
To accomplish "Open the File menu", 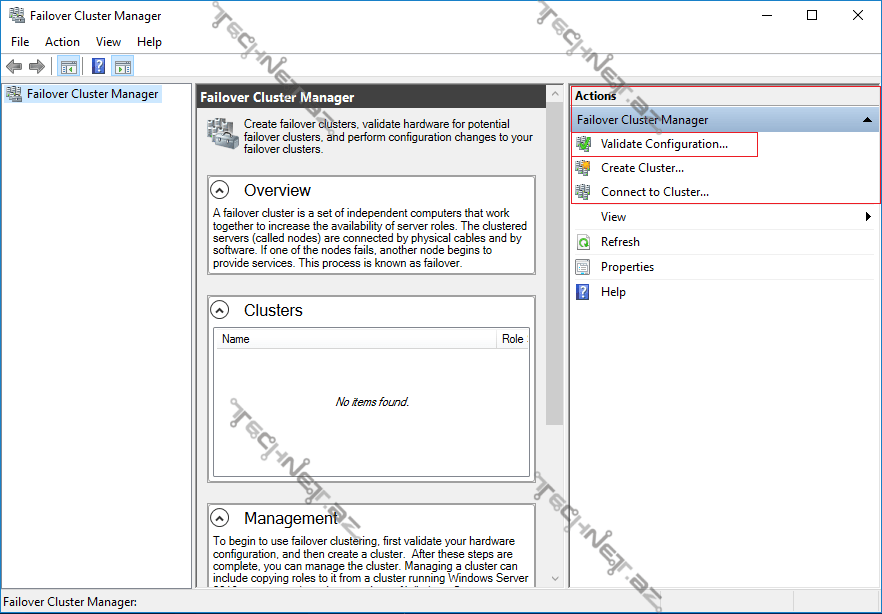I will (x=19, y=42).
